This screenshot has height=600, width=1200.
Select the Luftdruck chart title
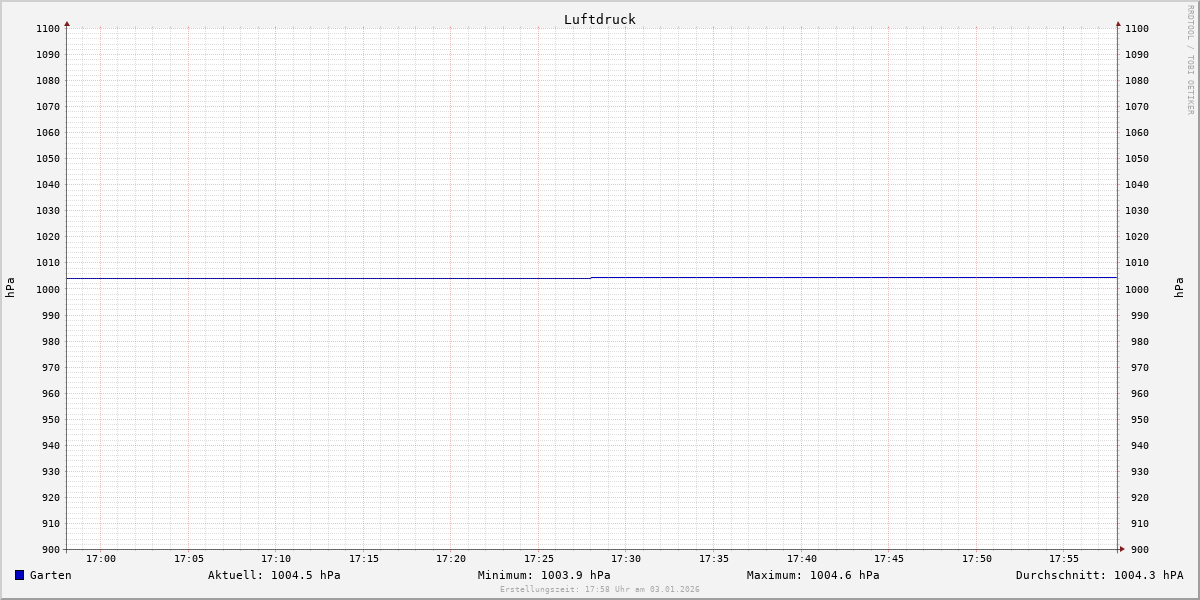599,19
